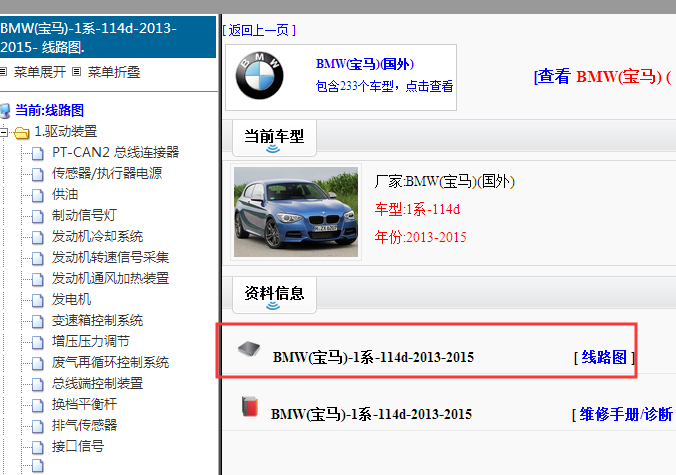Image resolution: width=676 pixels, height=475 pixels.
Task: Open PT-CAN2 总线连接器 entry
Action: coord(116,153)
